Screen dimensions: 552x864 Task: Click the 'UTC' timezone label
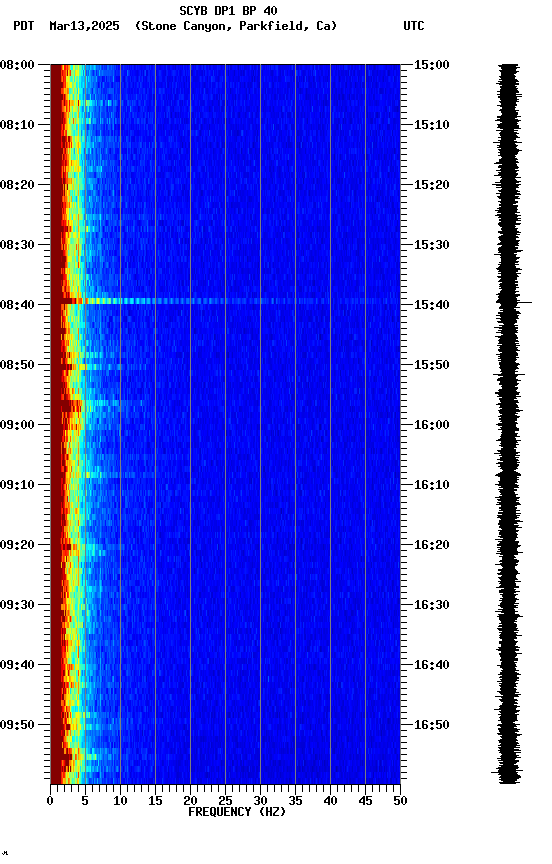[414, 26]
